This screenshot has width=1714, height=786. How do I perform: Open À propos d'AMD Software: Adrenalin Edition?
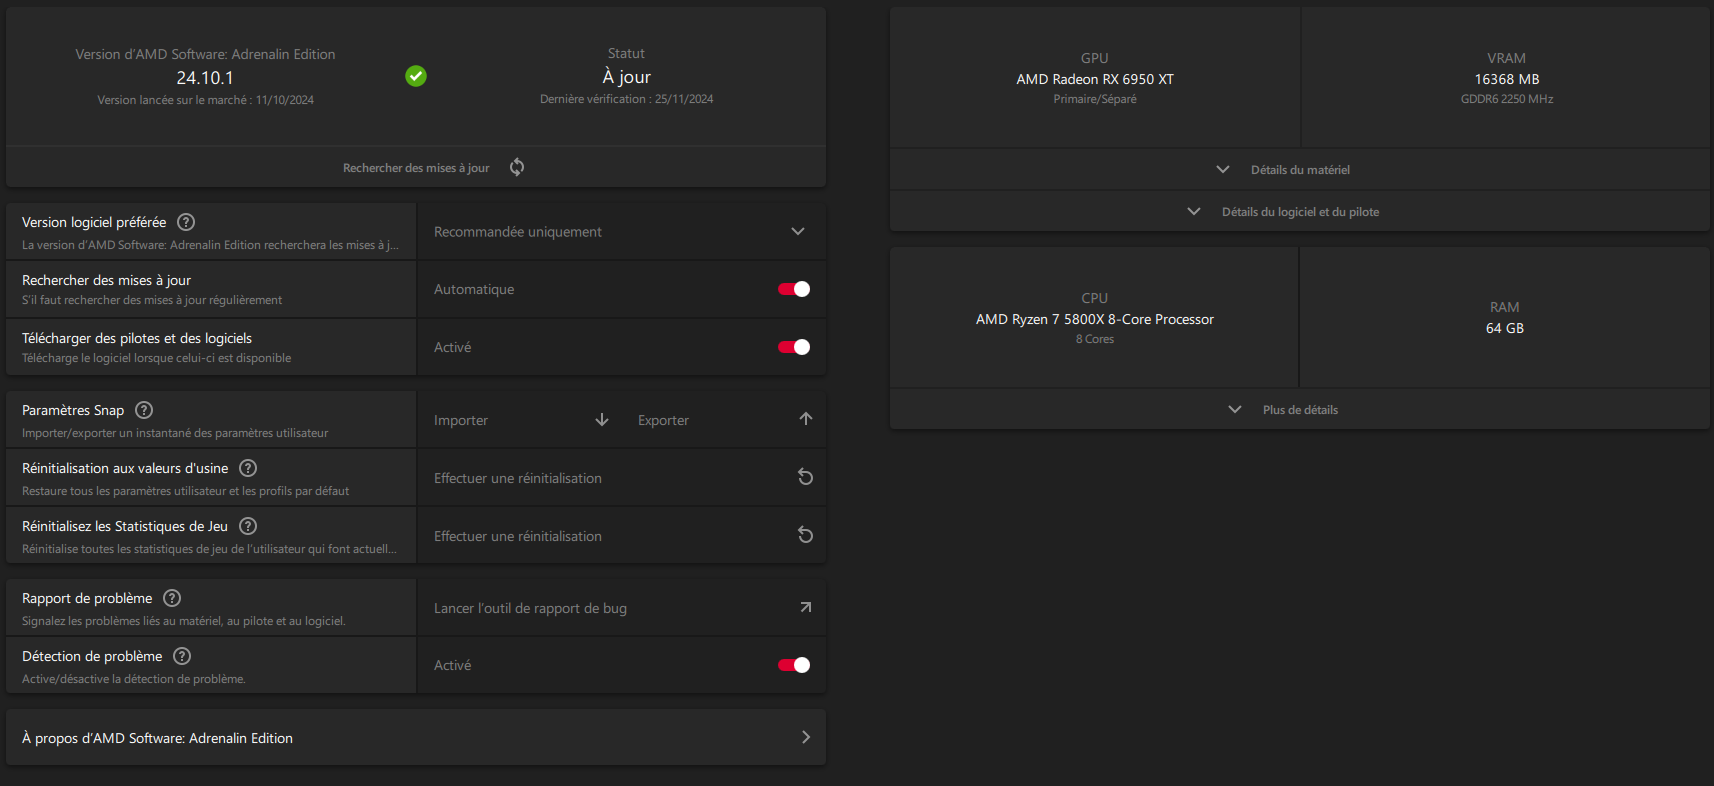(416, 738)
